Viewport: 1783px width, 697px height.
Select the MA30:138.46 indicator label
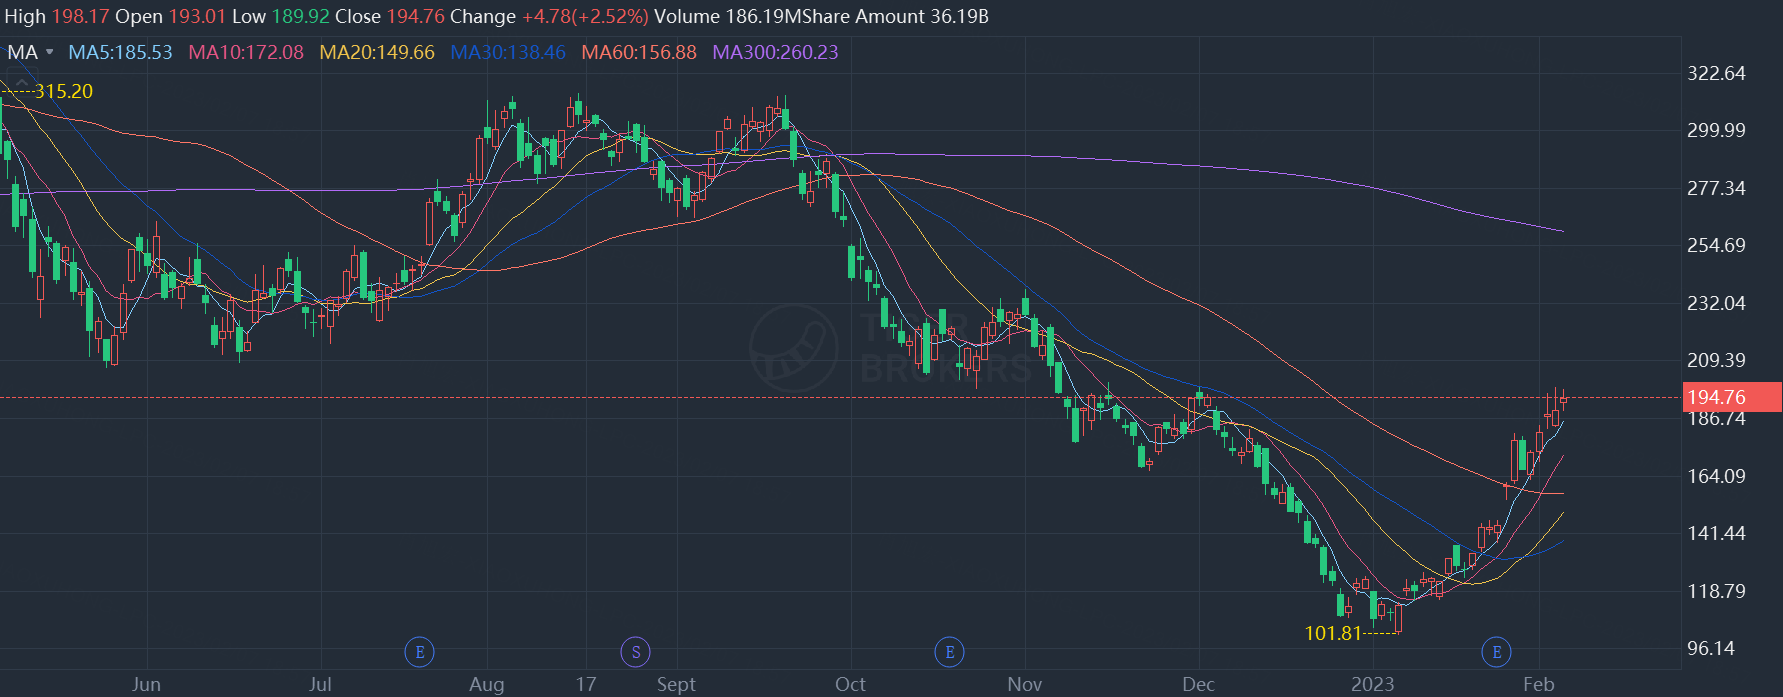508,53
